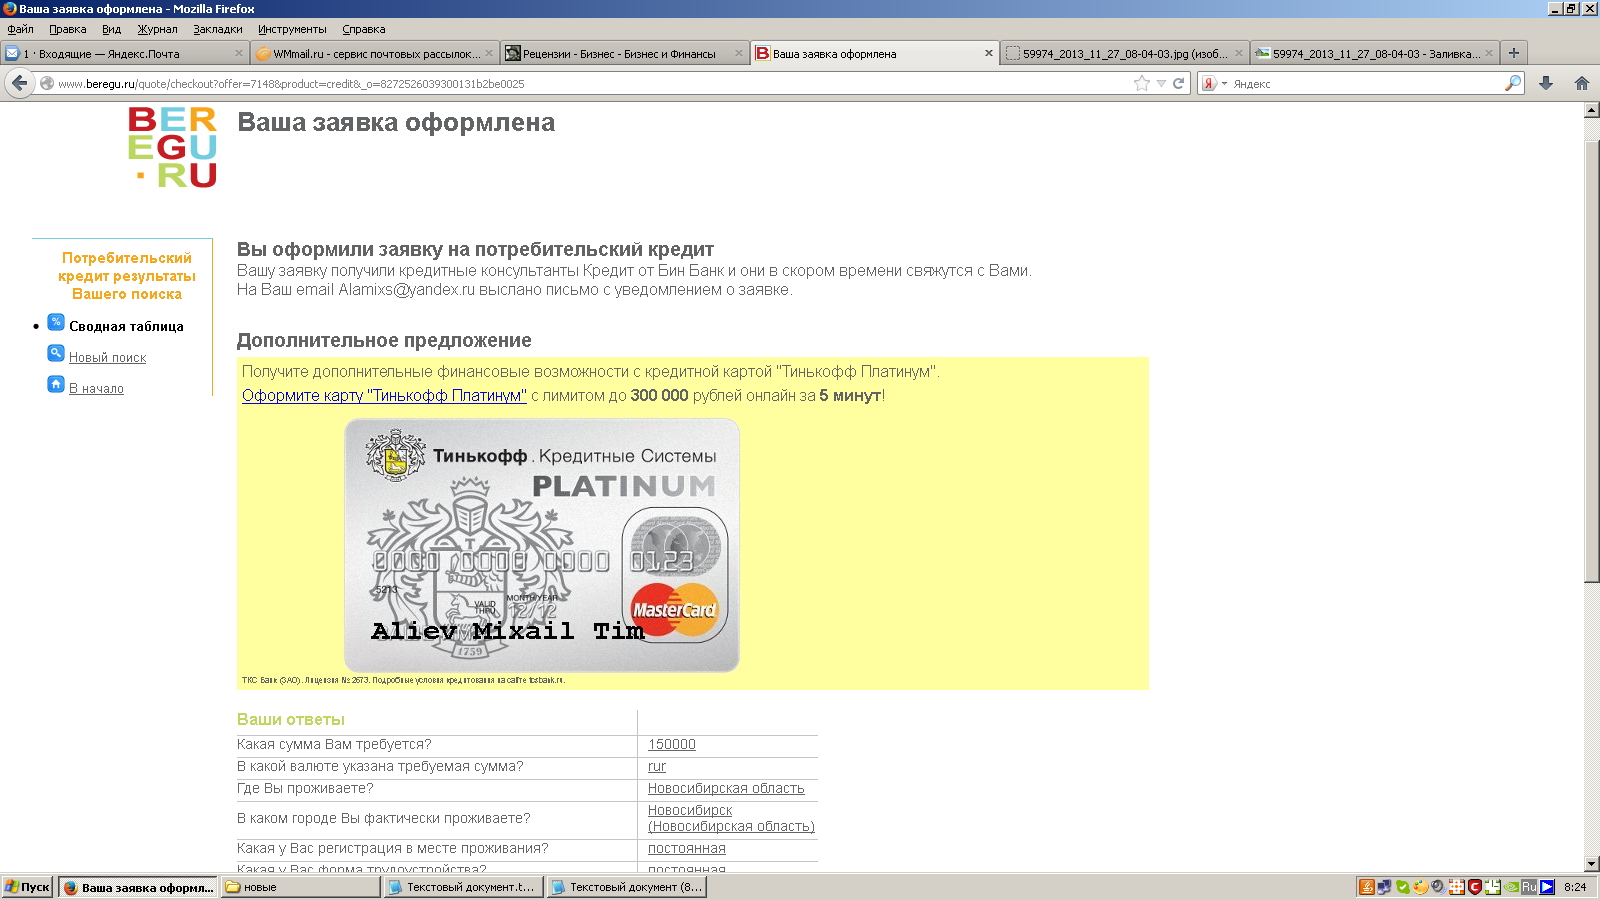Click the site identity globe icon
The height and width of the screenshot is (900, 1600).
pyautogui.click(x=46, y=83)
